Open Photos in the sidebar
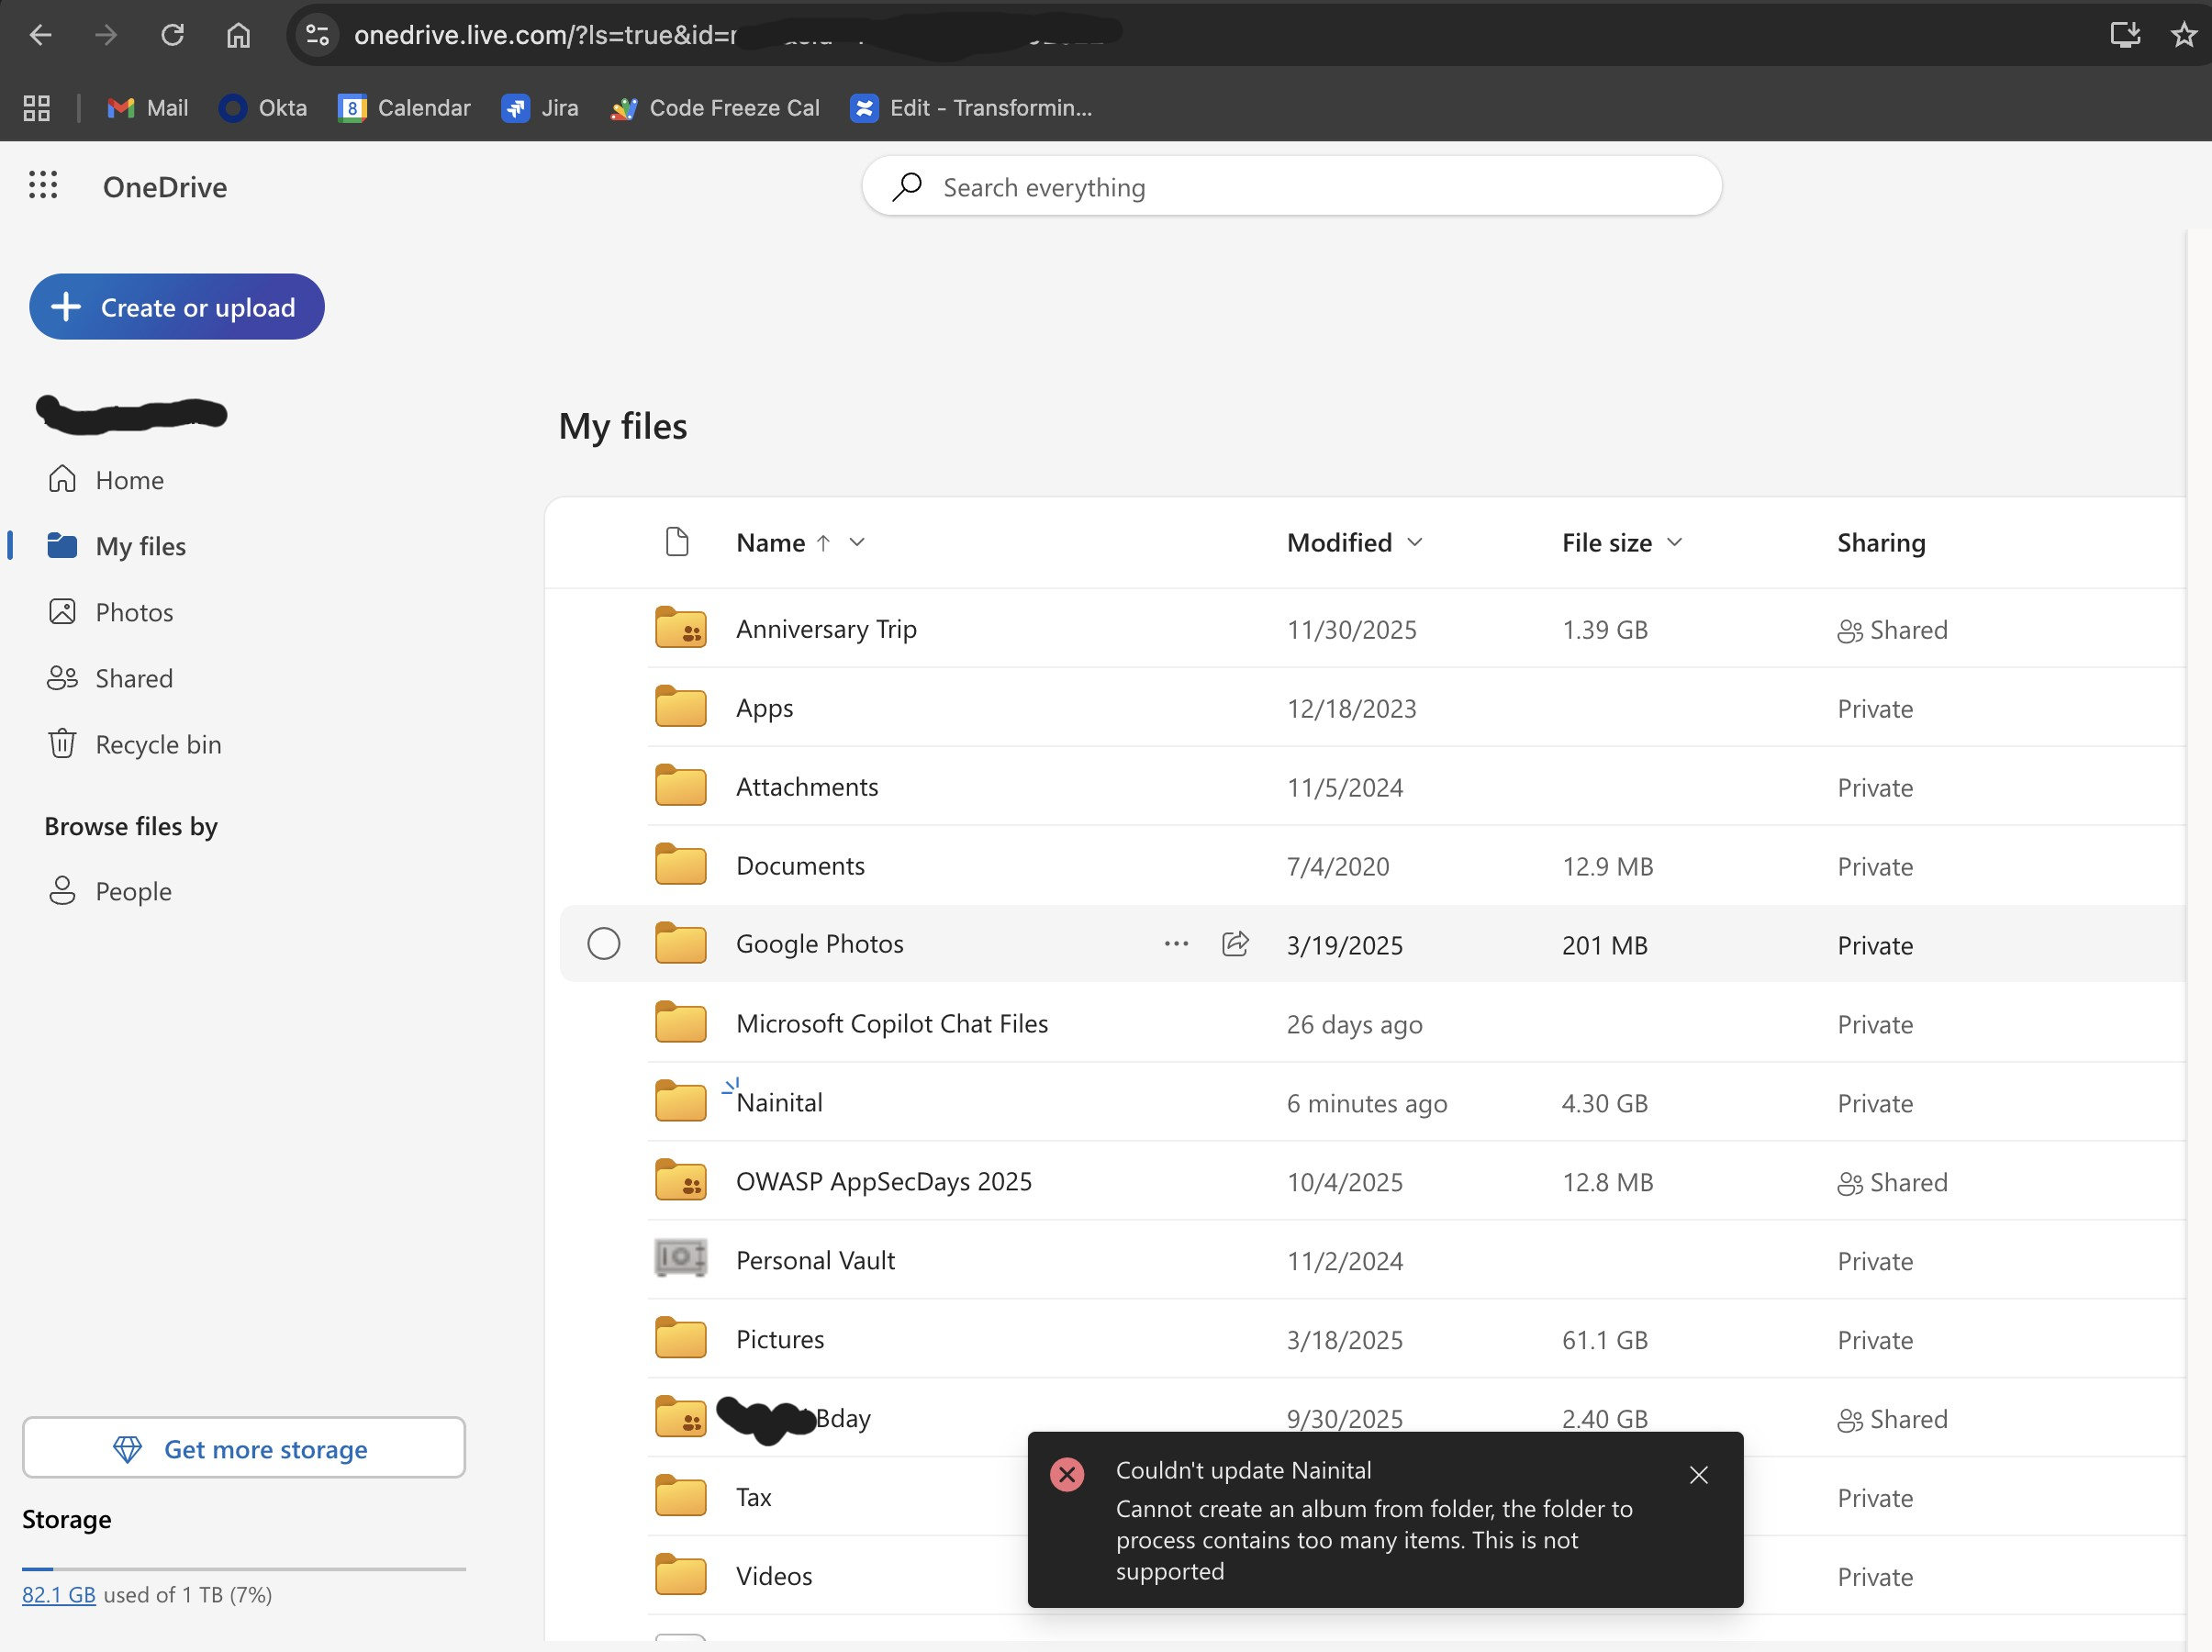The width and height of the screenshot is (2212, 1652). 135,612
